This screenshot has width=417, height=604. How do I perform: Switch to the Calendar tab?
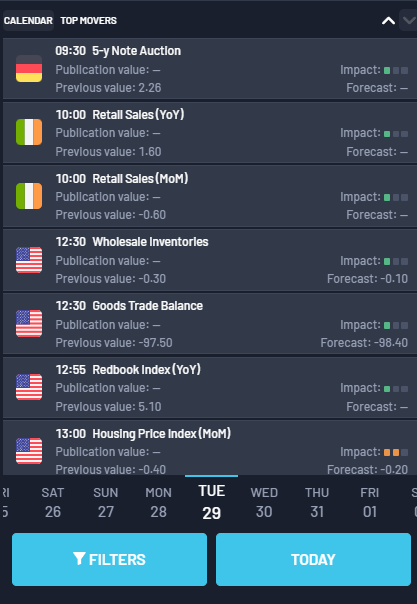point(28,20)
